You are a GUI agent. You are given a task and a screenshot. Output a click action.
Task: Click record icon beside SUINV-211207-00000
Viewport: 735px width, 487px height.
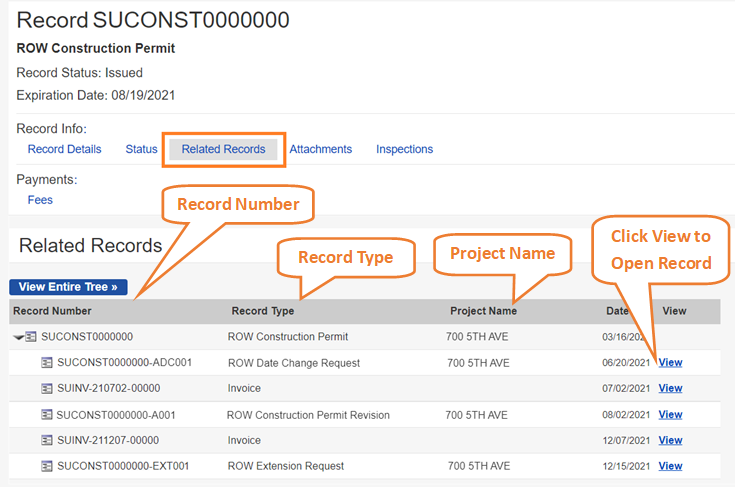click(x=47, y=440)
